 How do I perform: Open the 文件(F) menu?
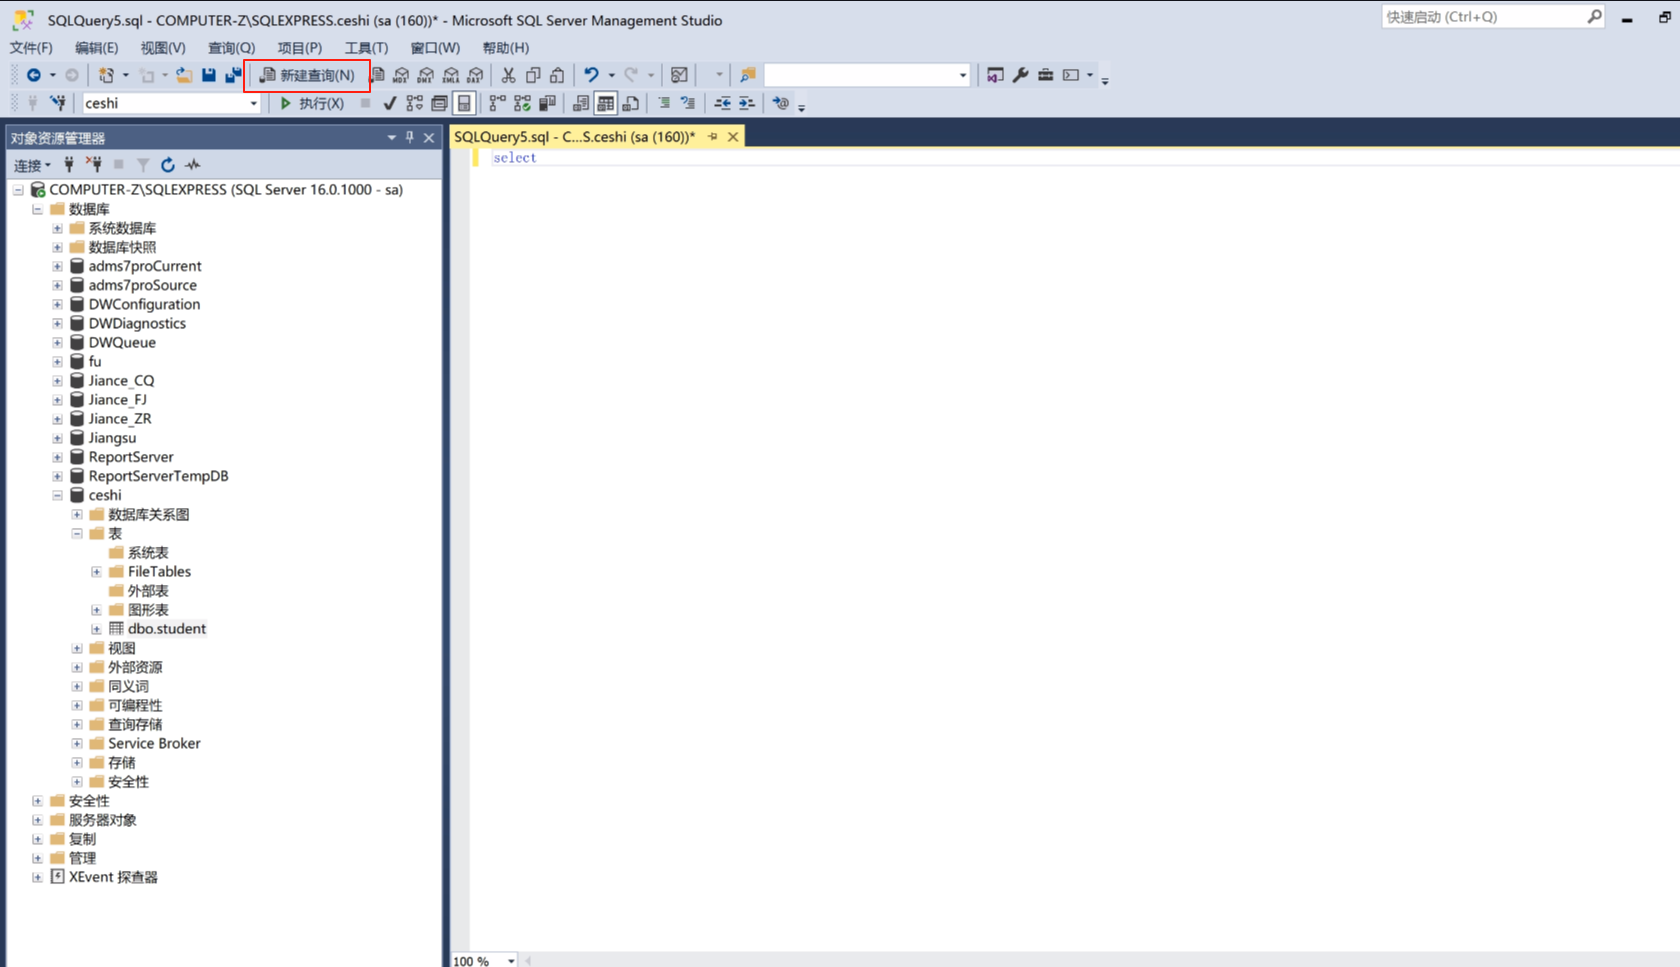[x=31, y=47]
